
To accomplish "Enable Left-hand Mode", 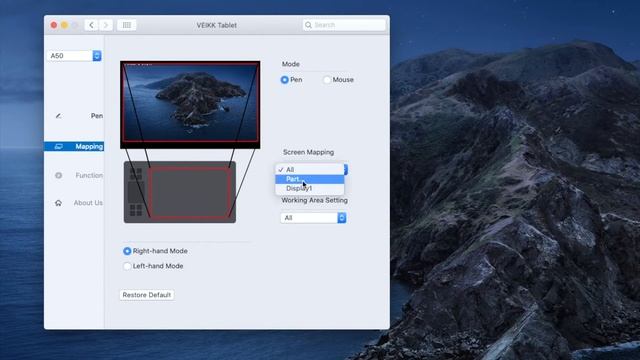I will [127, 266].
